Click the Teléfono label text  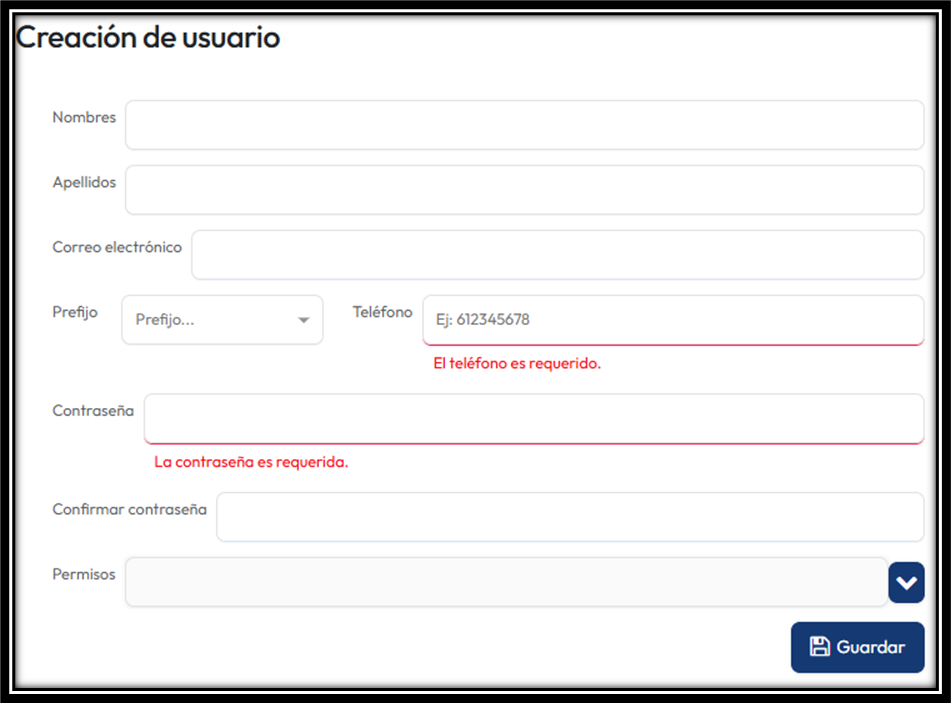point(382,312)
